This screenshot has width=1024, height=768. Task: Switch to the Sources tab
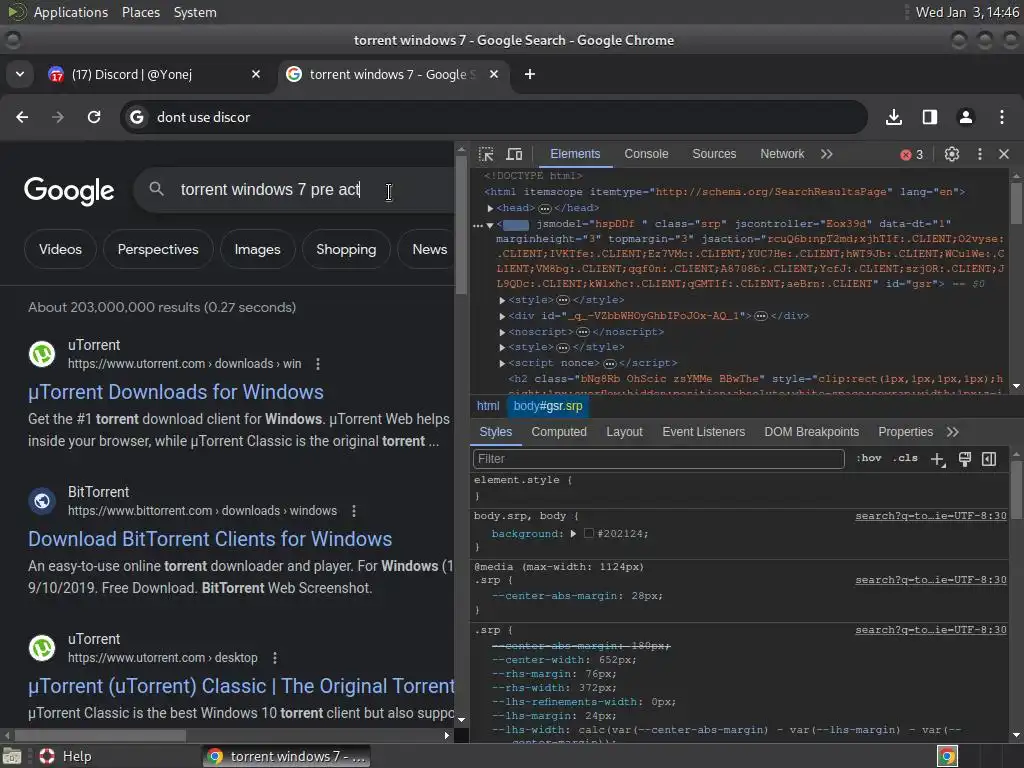click(x=714, y=154)
